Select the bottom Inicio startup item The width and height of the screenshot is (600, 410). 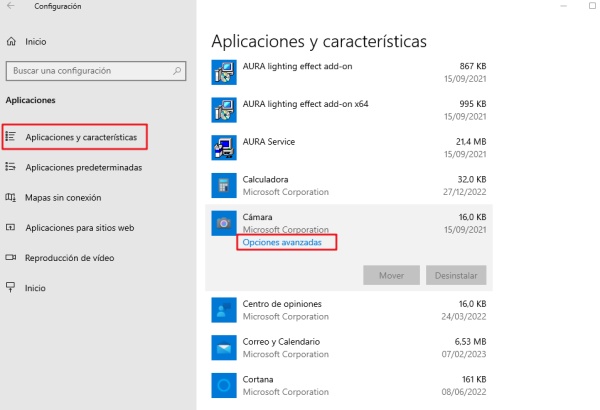tap(36, 288)
